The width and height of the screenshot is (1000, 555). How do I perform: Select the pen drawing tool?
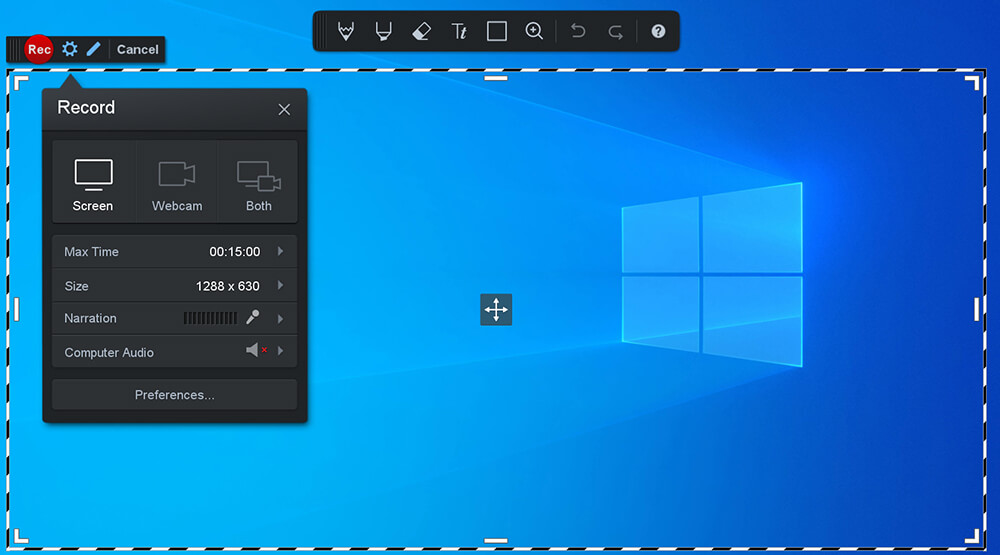(346, 31)
